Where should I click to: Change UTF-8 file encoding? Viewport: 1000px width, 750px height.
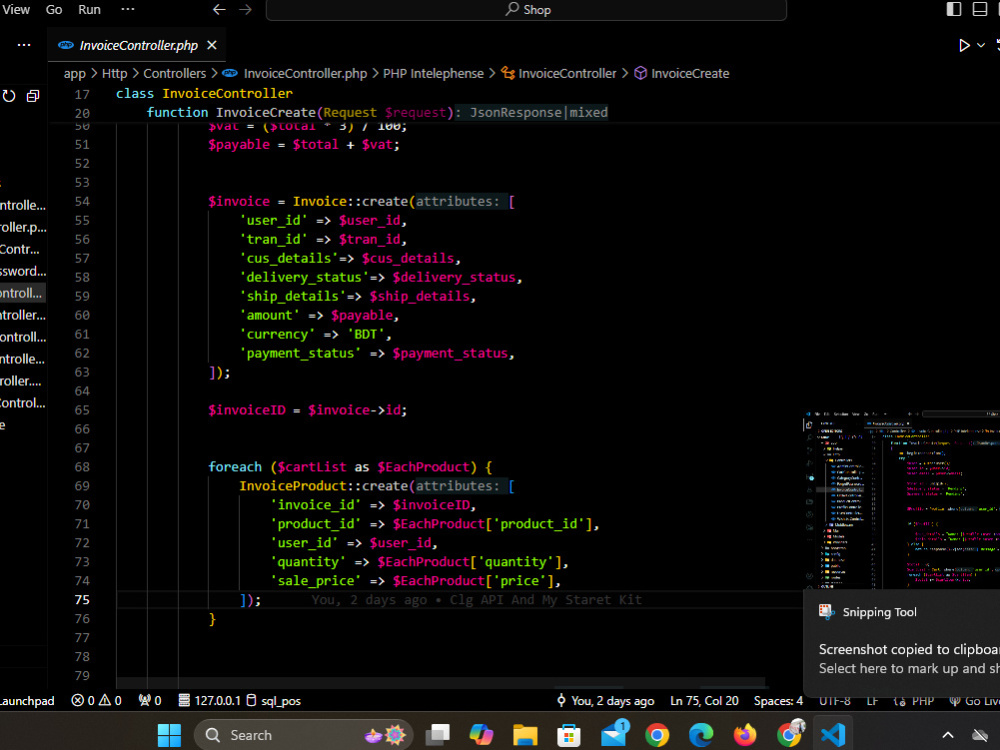834,701
